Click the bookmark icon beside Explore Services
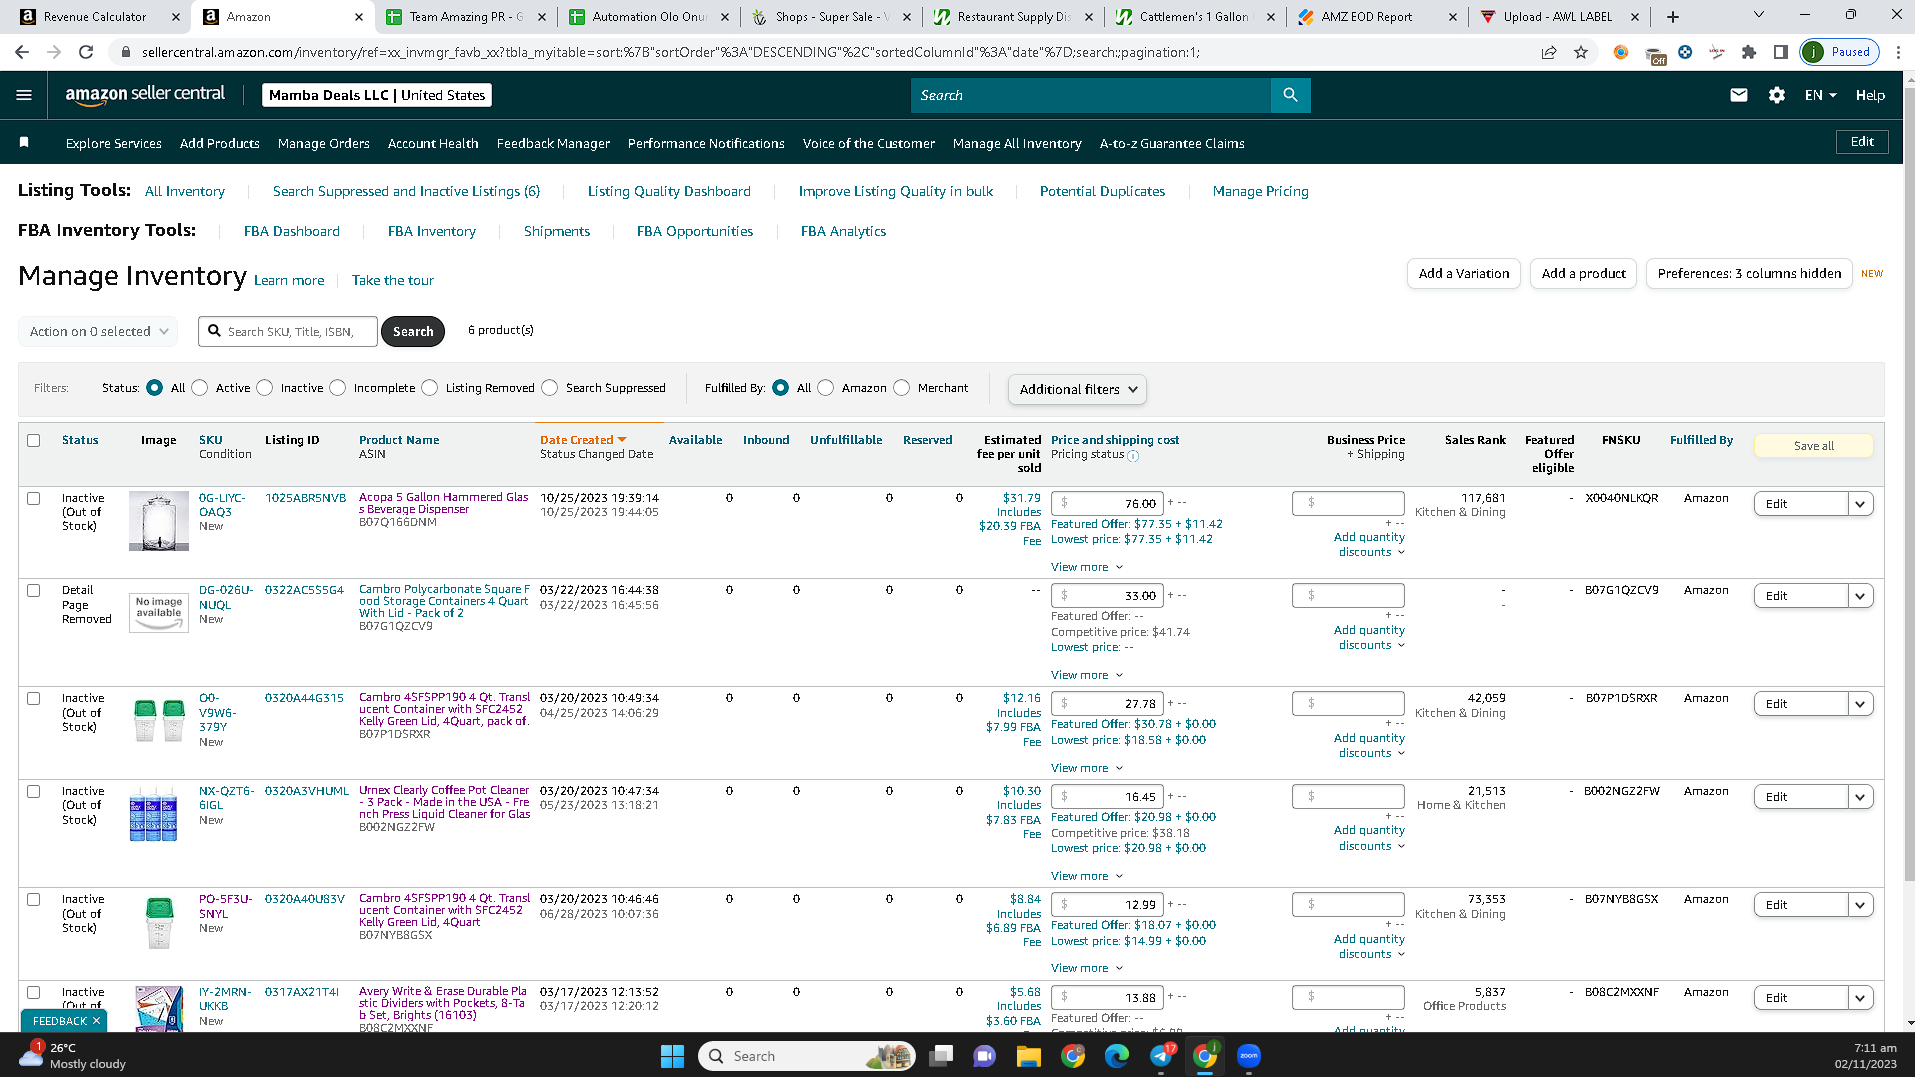Viewport: 1915px width, 1077px height. [x=24, y=143]
